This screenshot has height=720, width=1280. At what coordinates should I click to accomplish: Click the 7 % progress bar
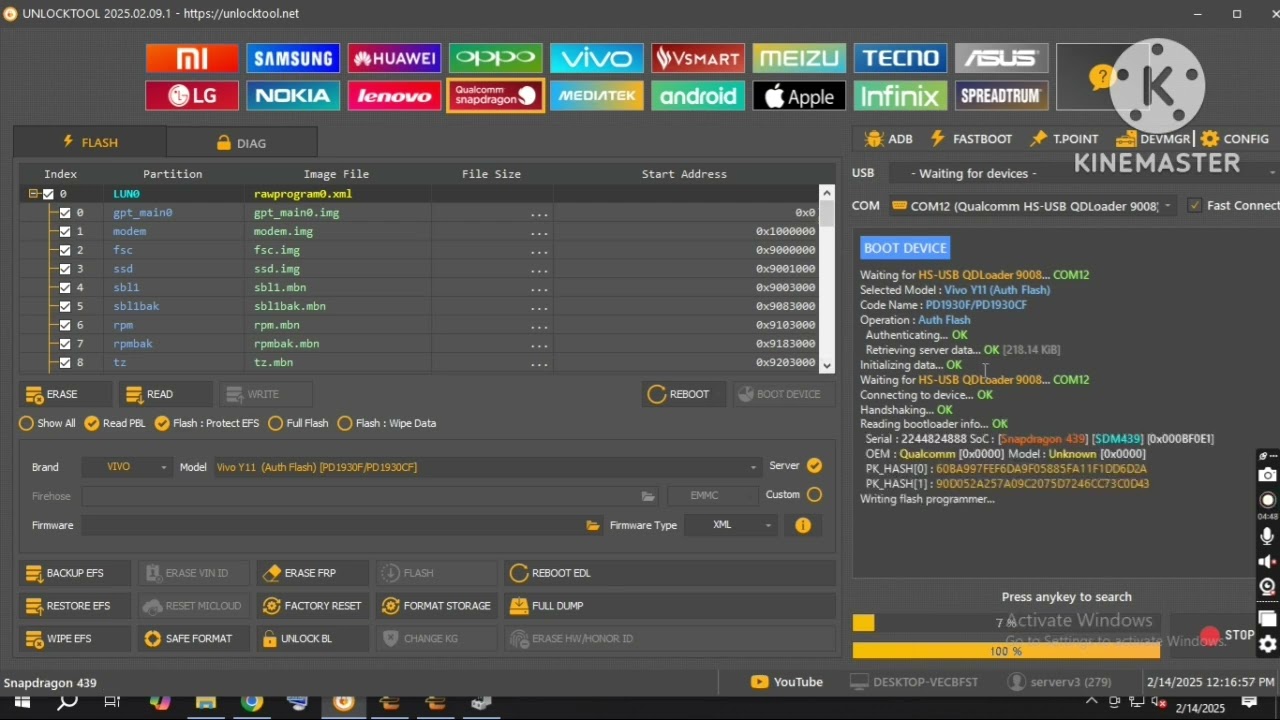(1006, 623)
